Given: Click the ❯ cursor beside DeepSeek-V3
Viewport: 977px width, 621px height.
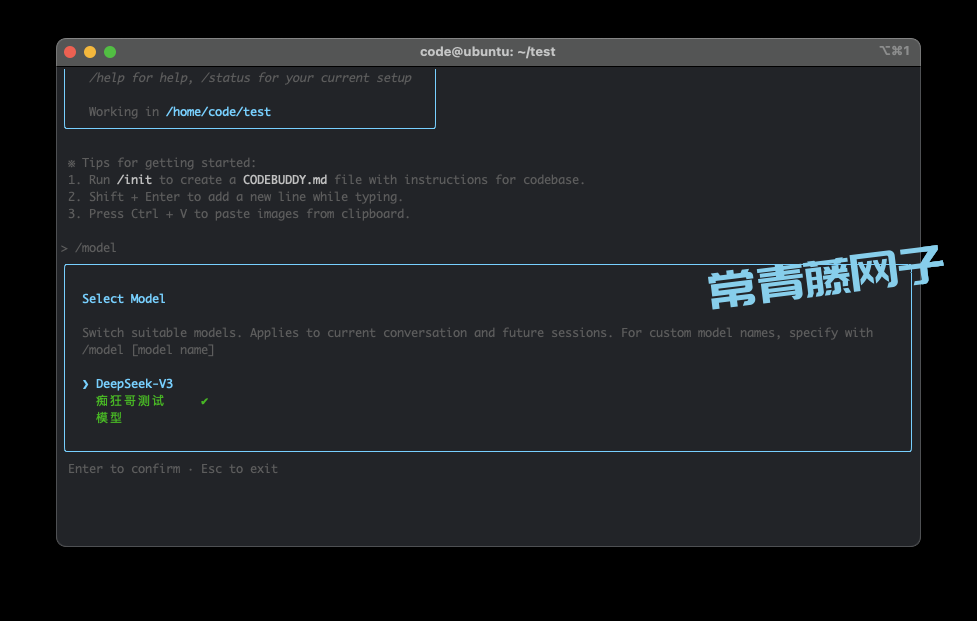Looking at the screenshot, I should pos(86,384).
